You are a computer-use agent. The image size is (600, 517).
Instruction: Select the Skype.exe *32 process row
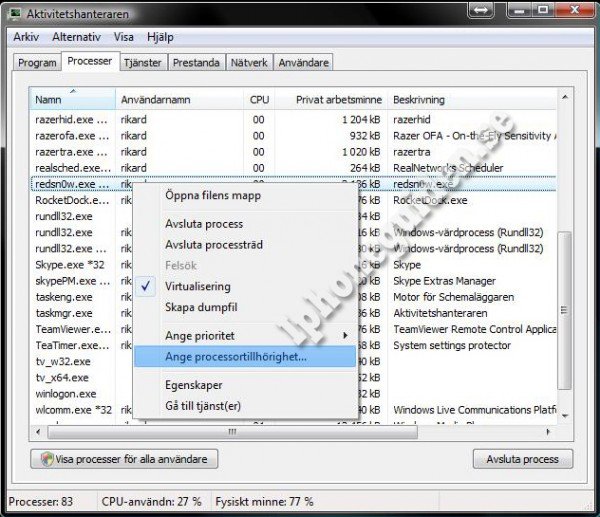click(x=293, y=265)
